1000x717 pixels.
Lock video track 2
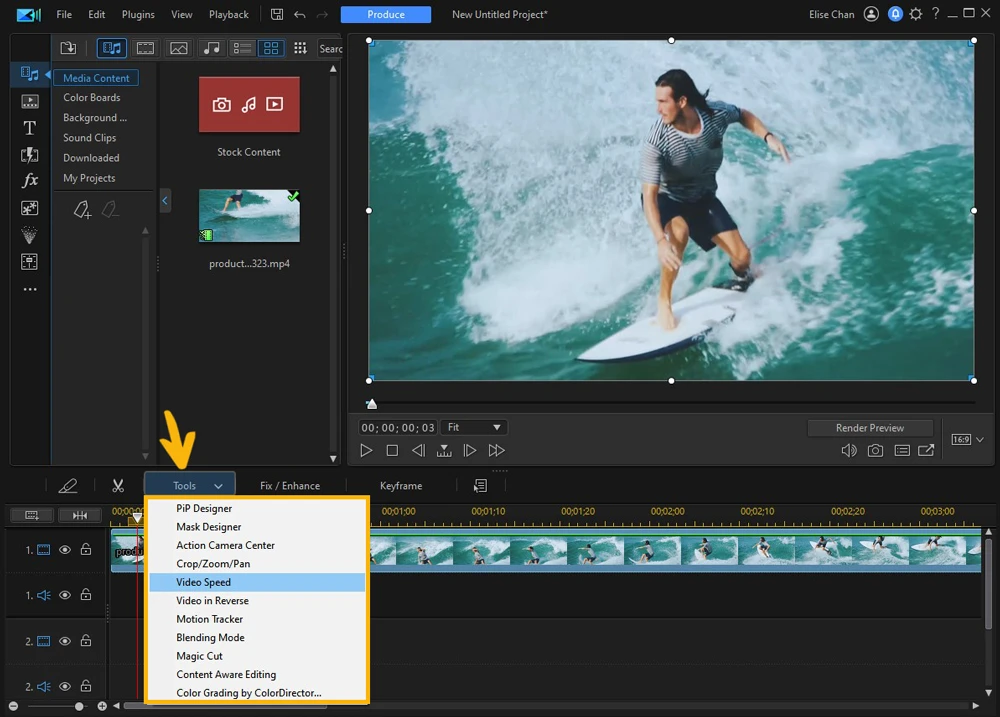coord(86,641)
